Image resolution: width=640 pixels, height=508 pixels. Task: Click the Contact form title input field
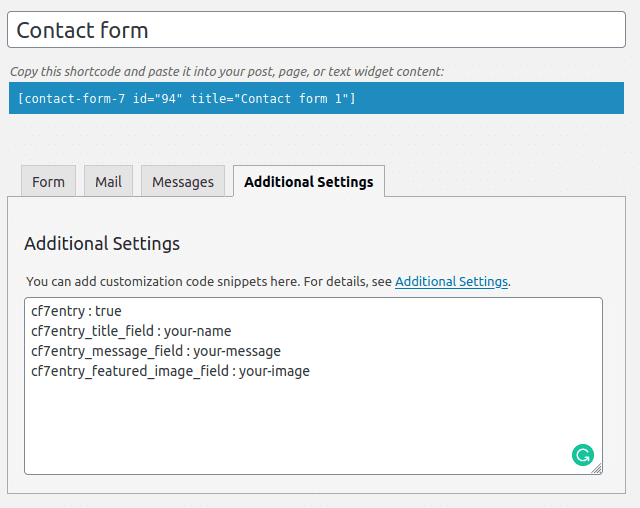[316, 30]
